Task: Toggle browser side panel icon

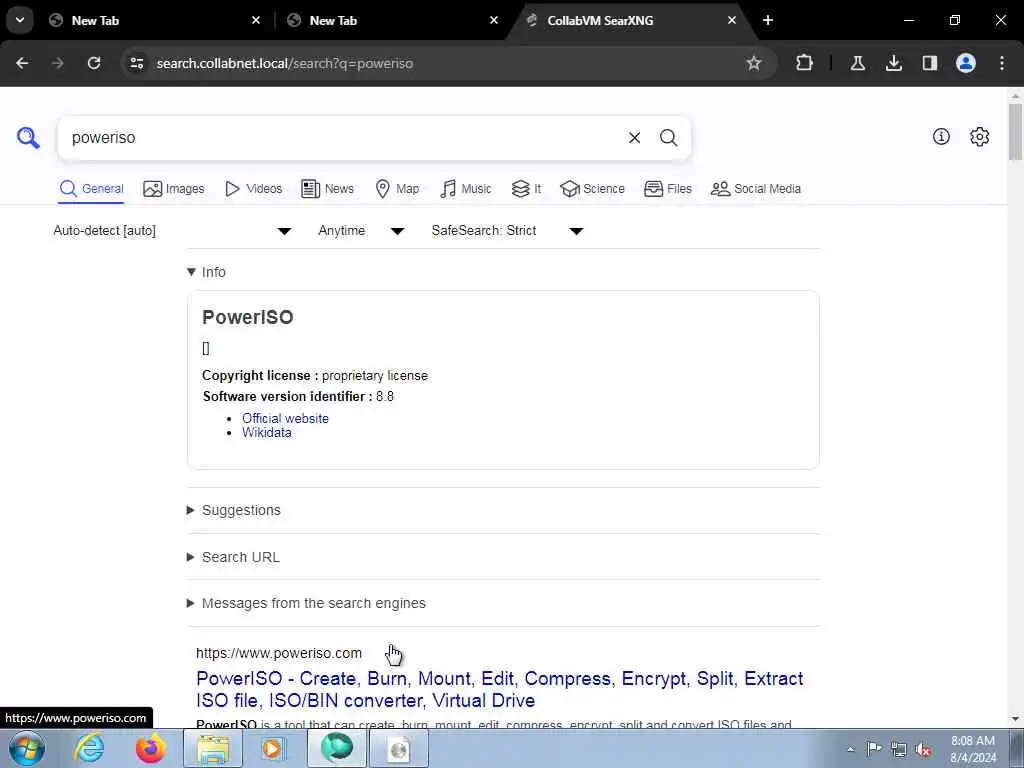Action: (929, 63)
